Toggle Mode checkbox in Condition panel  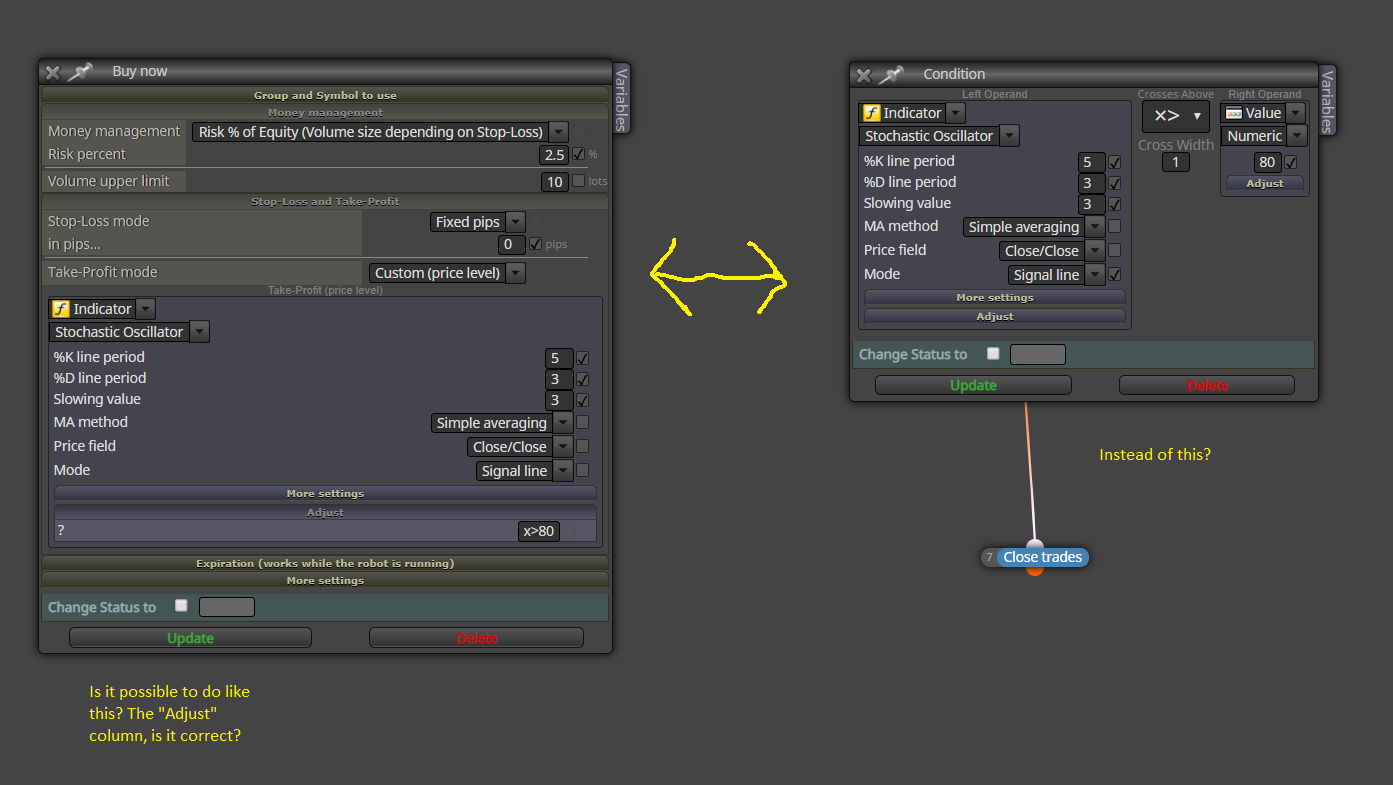pos(1115,274)
